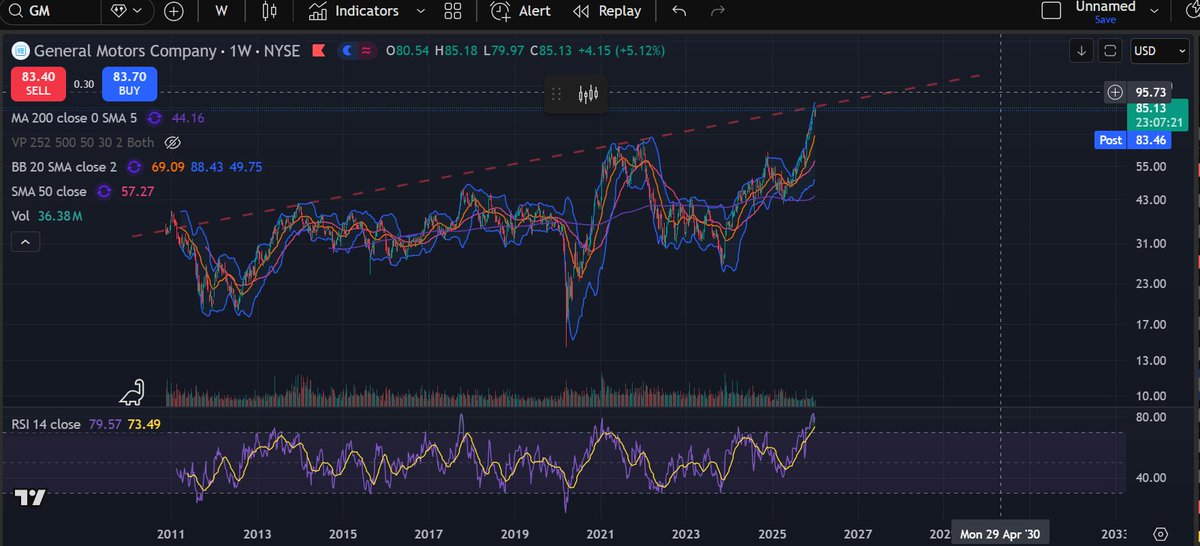Viewport: 1200px width, 546px height.
Task: Open the candlestick chart type selector
Action: tap(268, 11)
